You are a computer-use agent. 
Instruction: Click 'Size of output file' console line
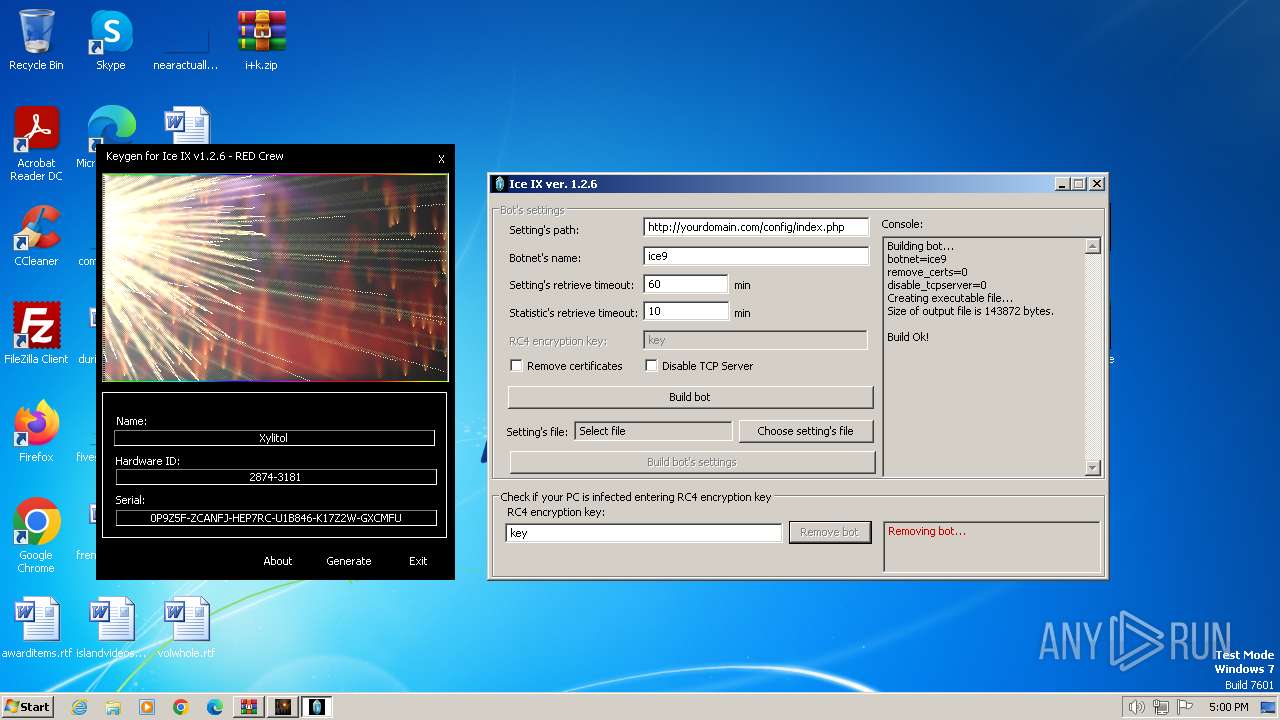click(970, 311)
